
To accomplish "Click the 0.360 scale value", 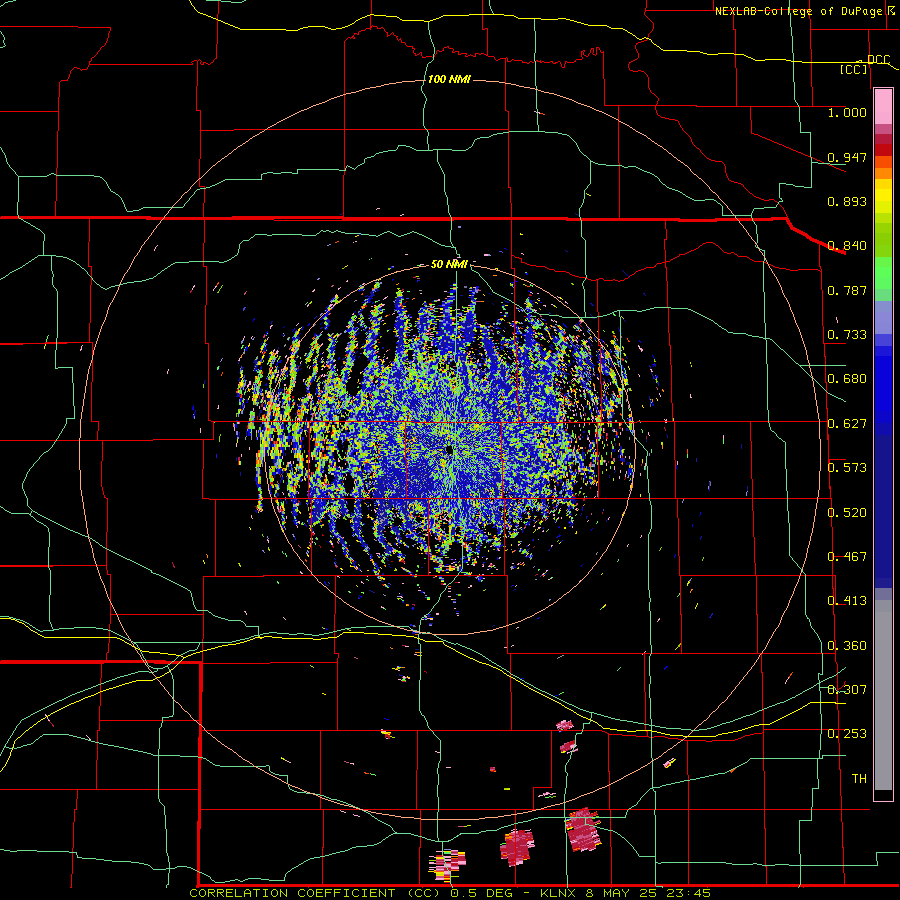I will coord(847,646).
